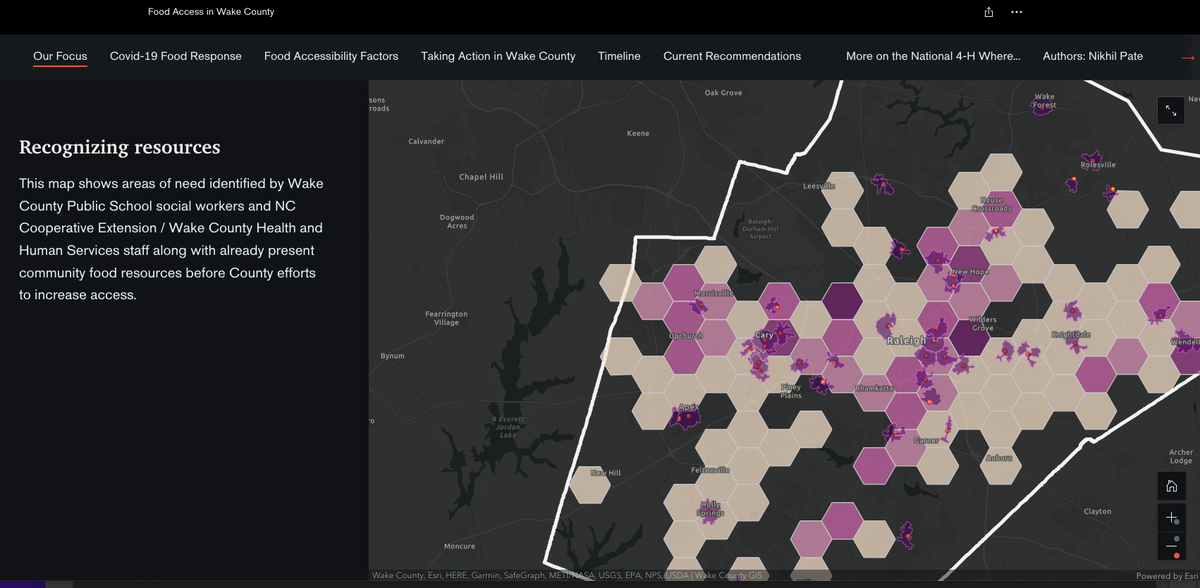Open the Food Accessibility Factors section
The width and height of the screenshot is (1200, 588).
point(331,57)
